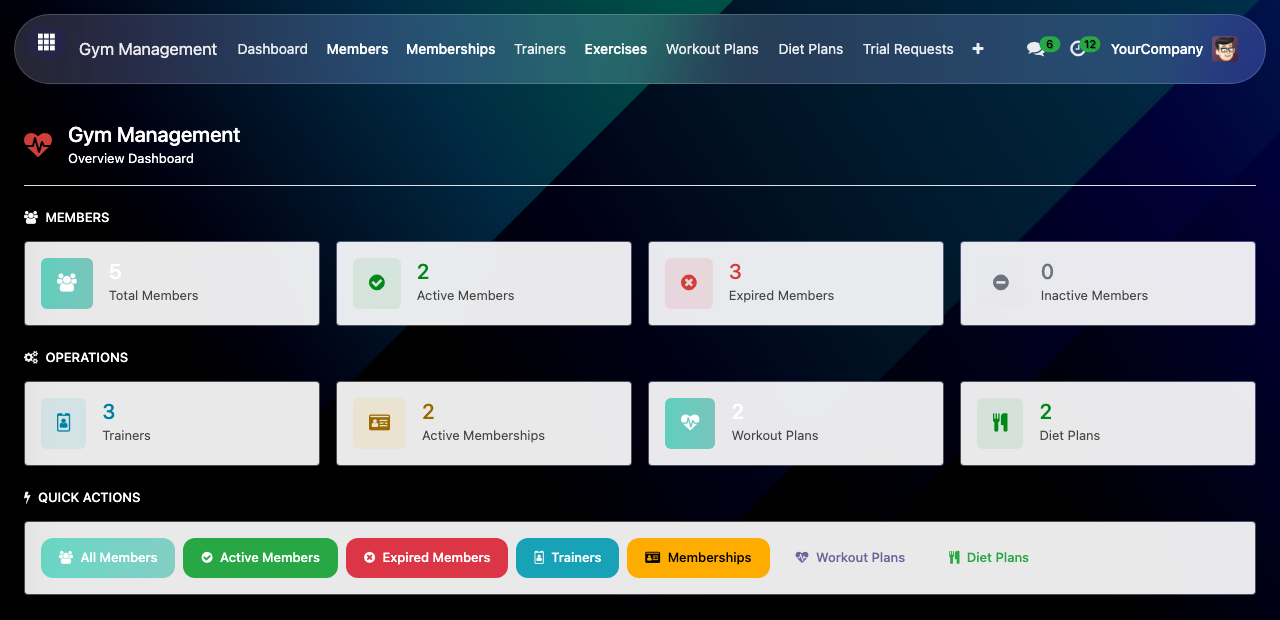Click the plus icon in the navbar
1280x620 pixels.
pos(978,49)
